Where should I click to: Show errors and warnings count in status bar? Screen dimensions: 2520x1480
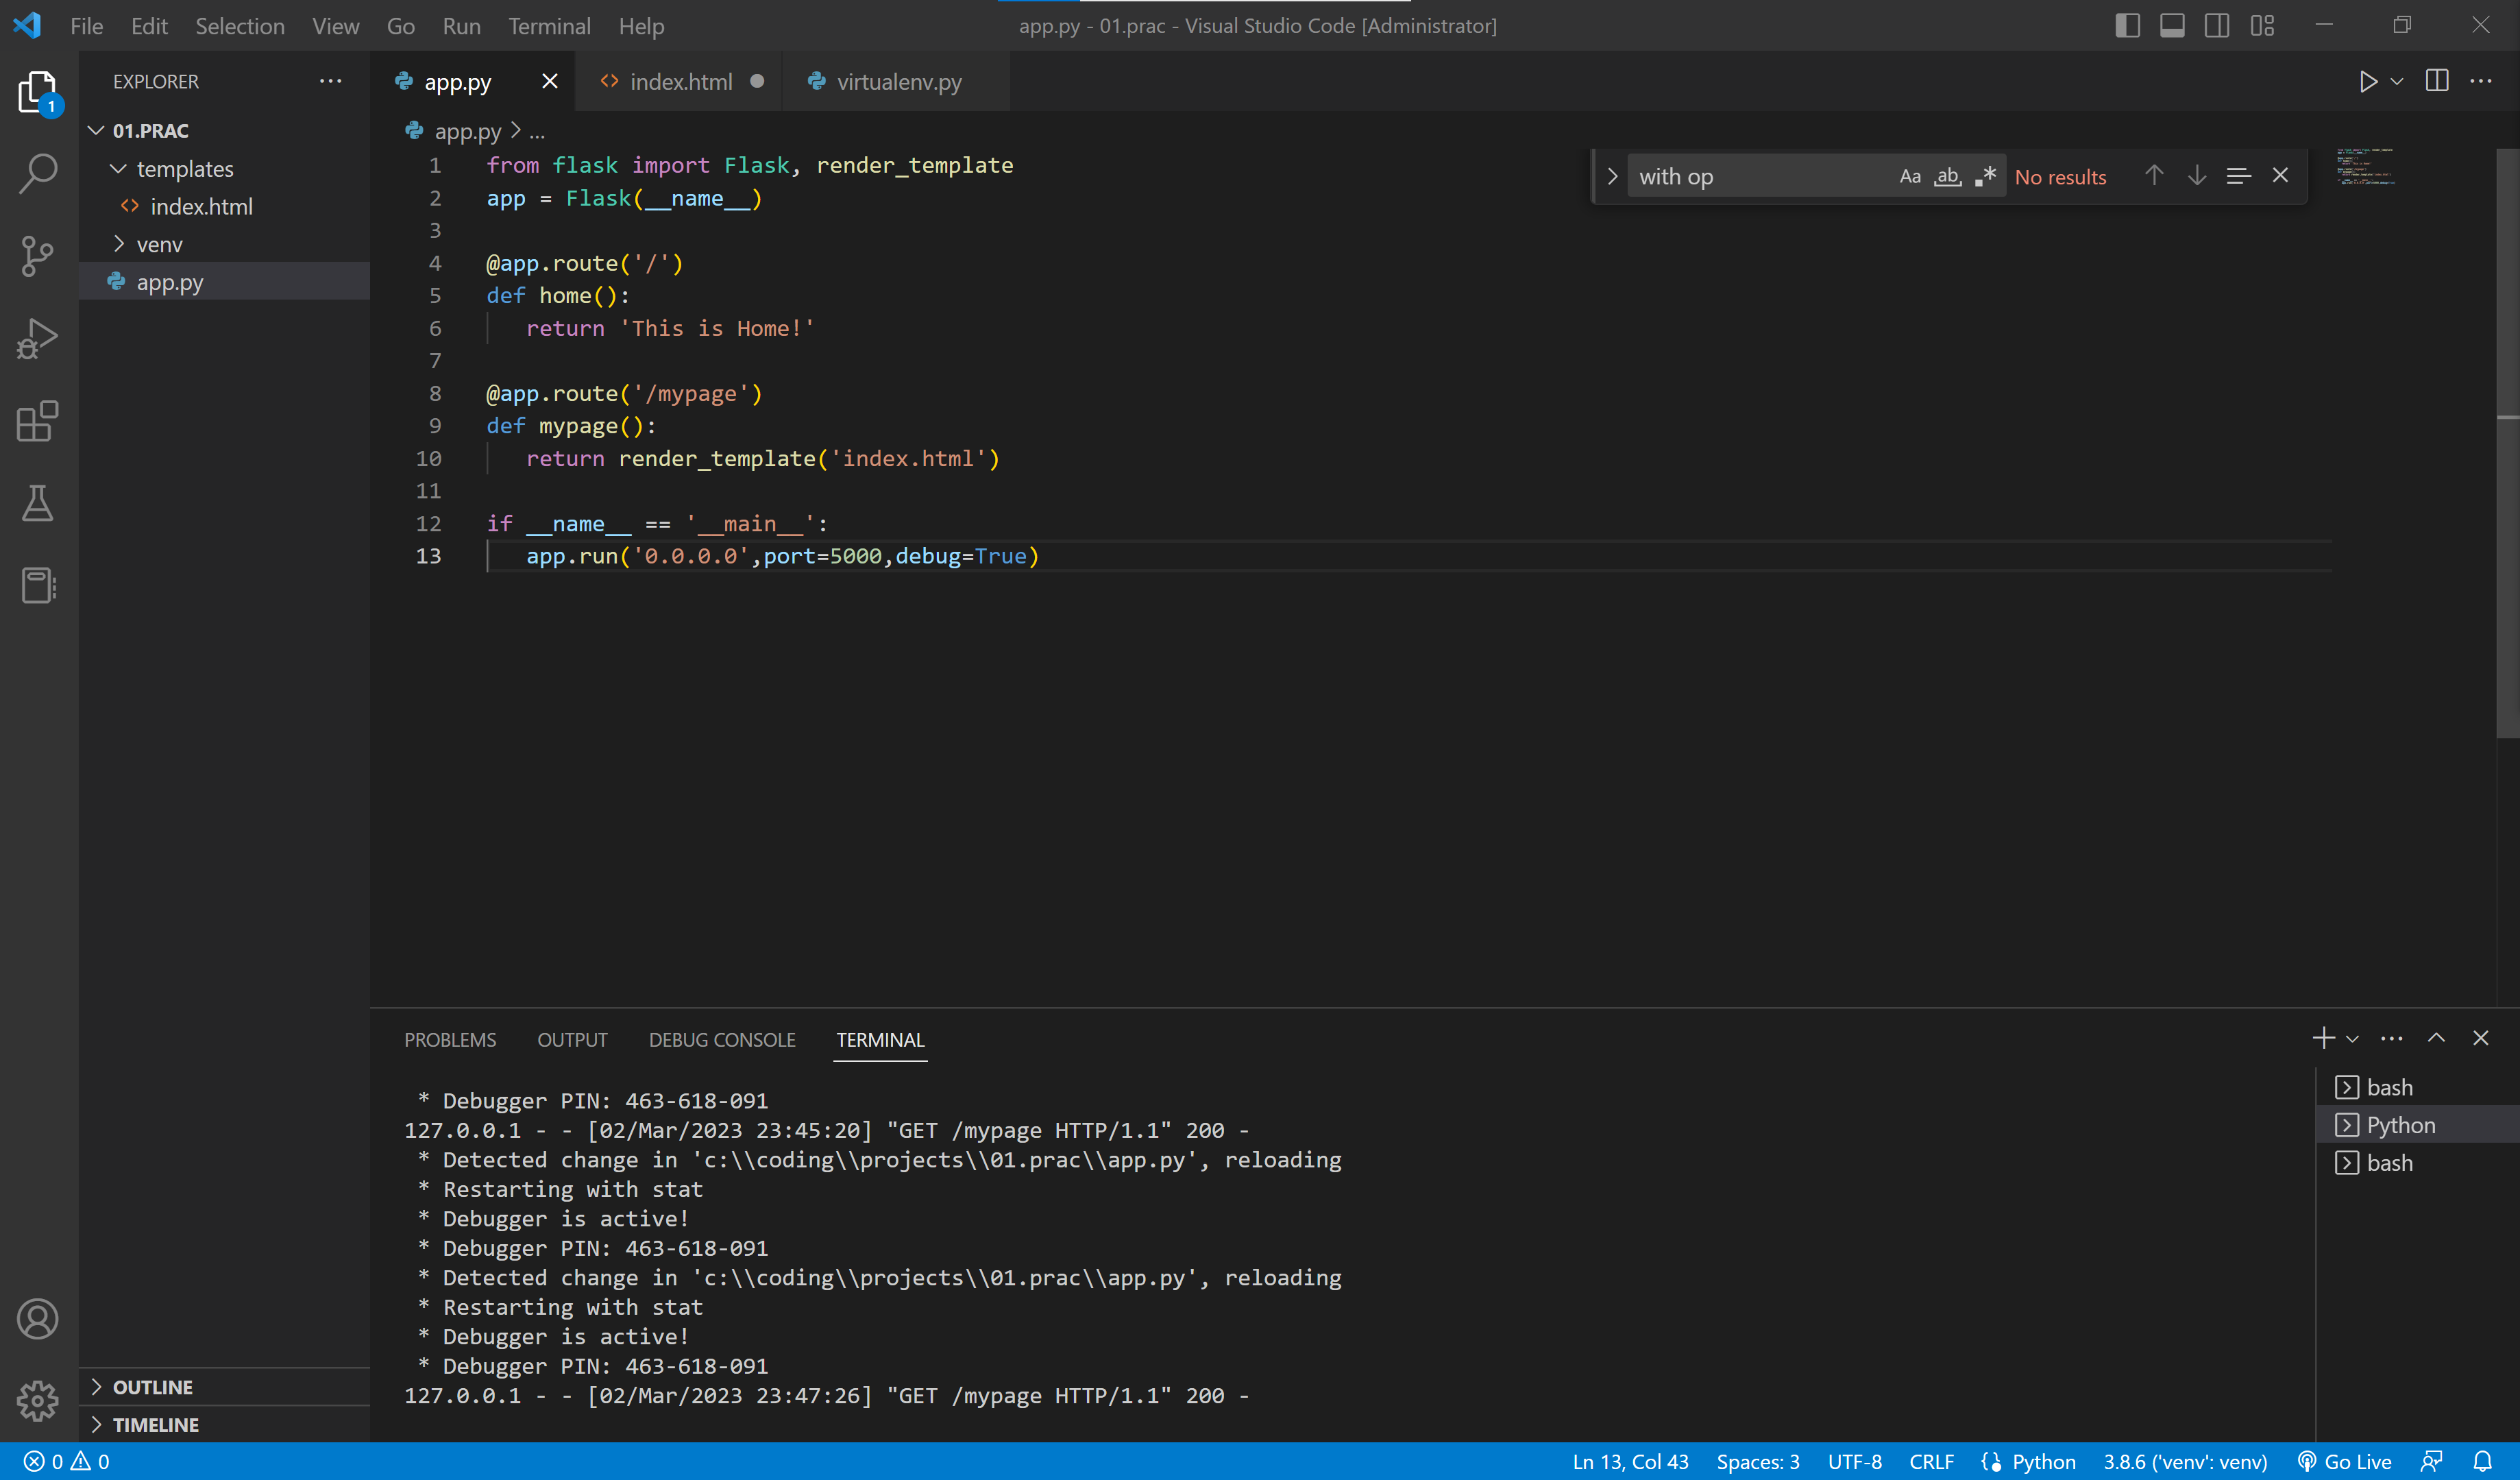[67, 1461]
